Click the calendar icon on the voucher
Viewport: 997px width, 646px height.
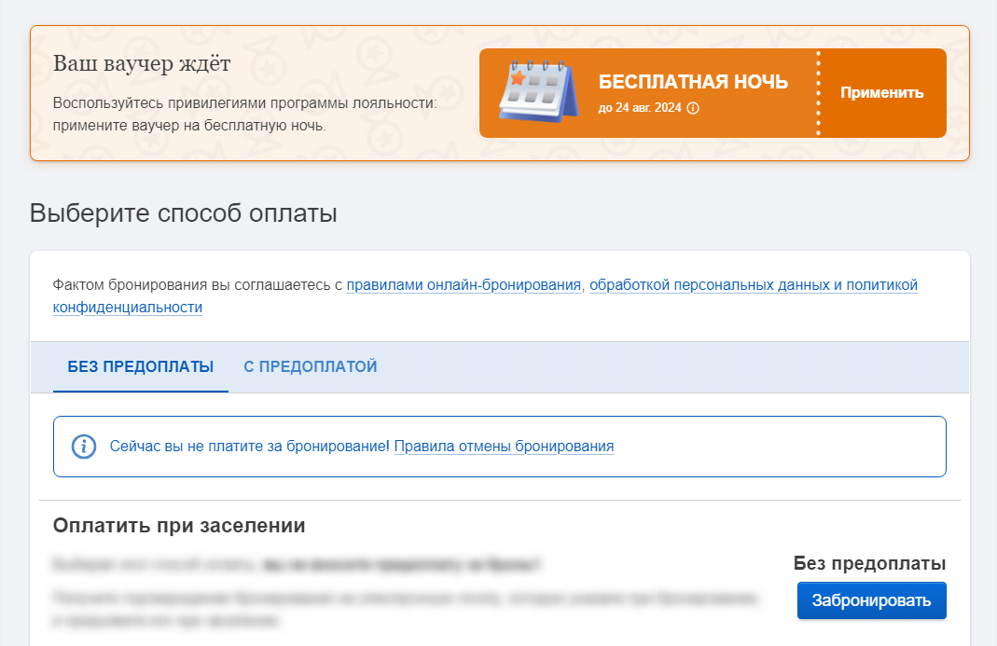click(539, 91)
